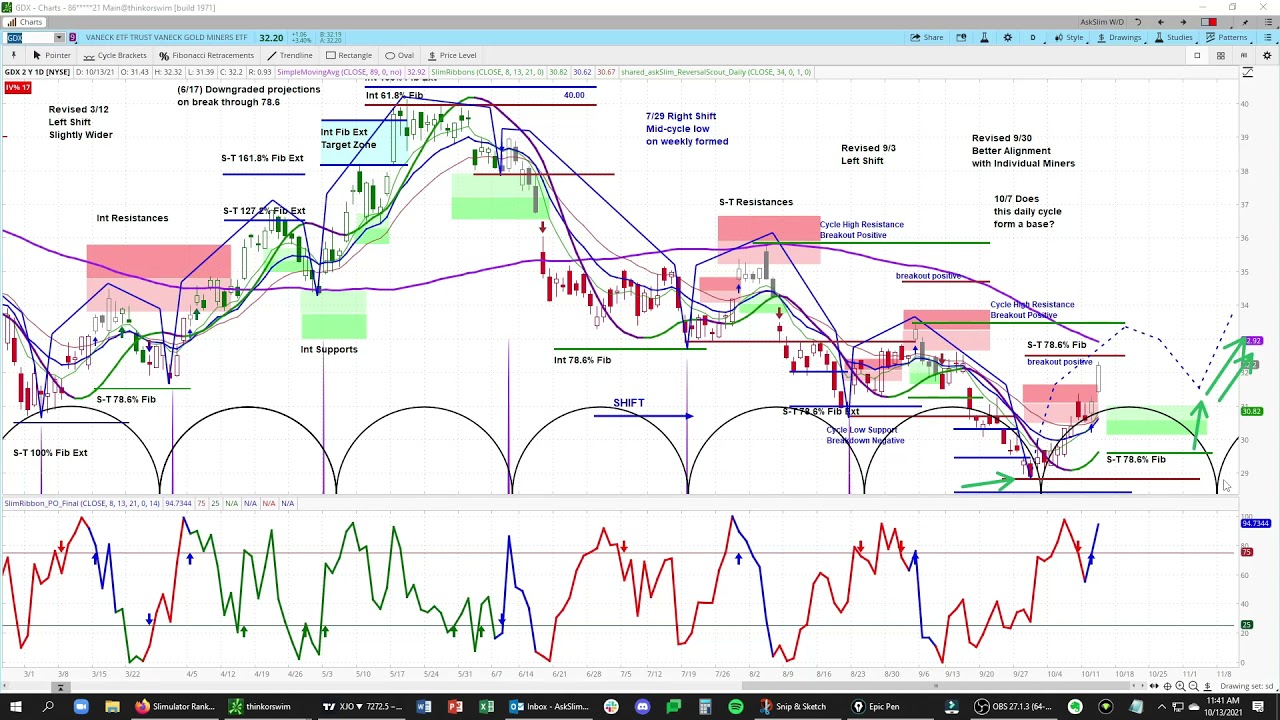This screenshot has width=1280, height=720.
Task: Choose the Oval drawing tool
Action: point(399,55)
